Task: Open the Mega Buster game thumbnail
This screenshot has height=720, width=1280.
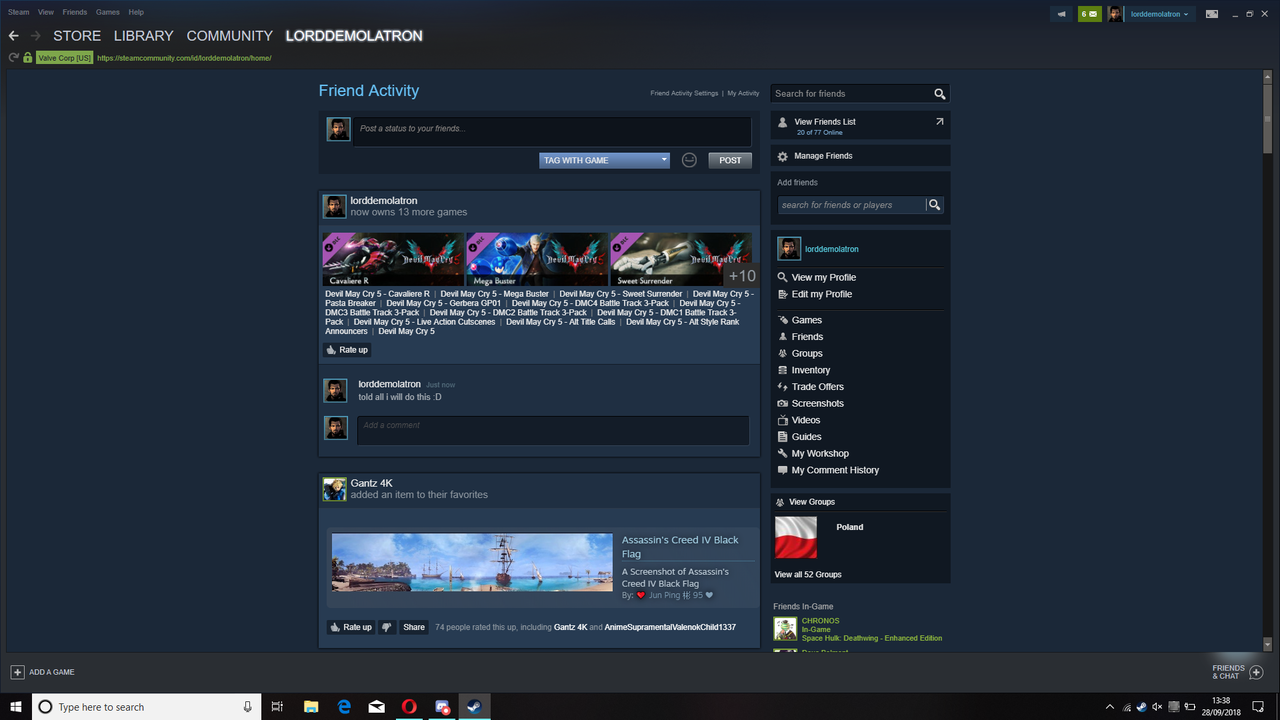Action: click(537, 260)
